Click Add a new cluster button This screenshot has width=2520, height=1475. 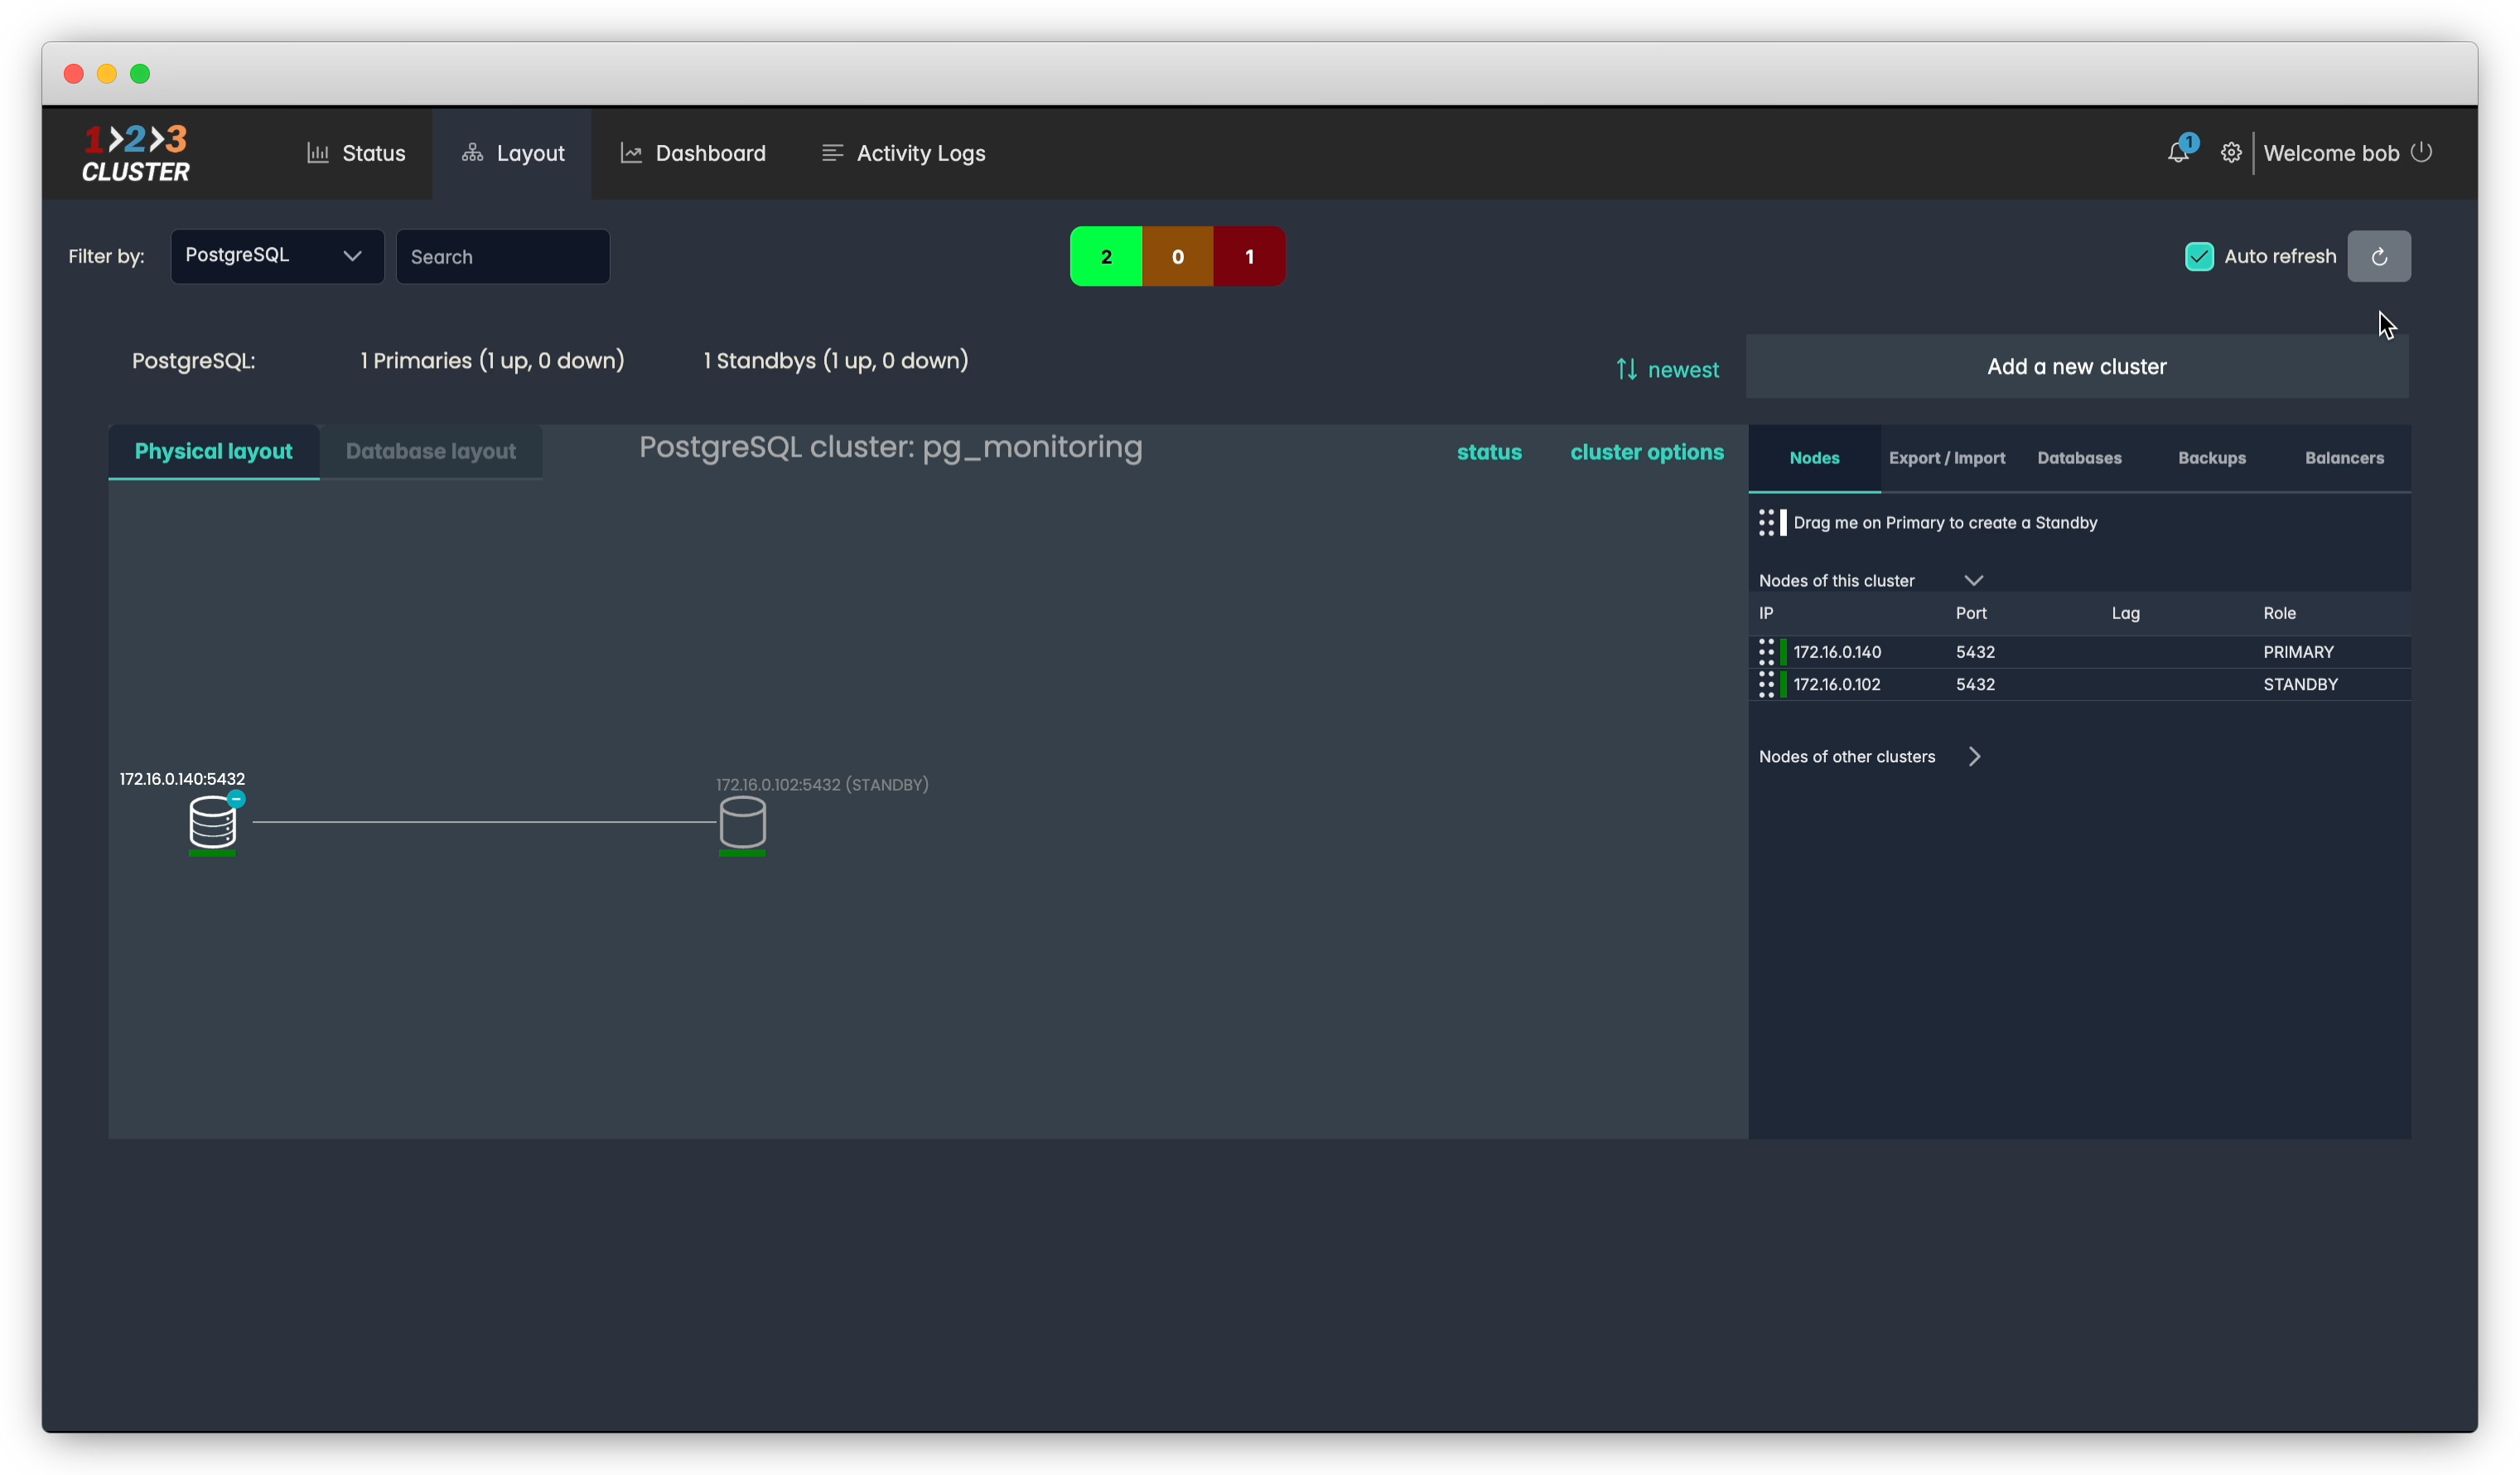(x=2077, y=366)
